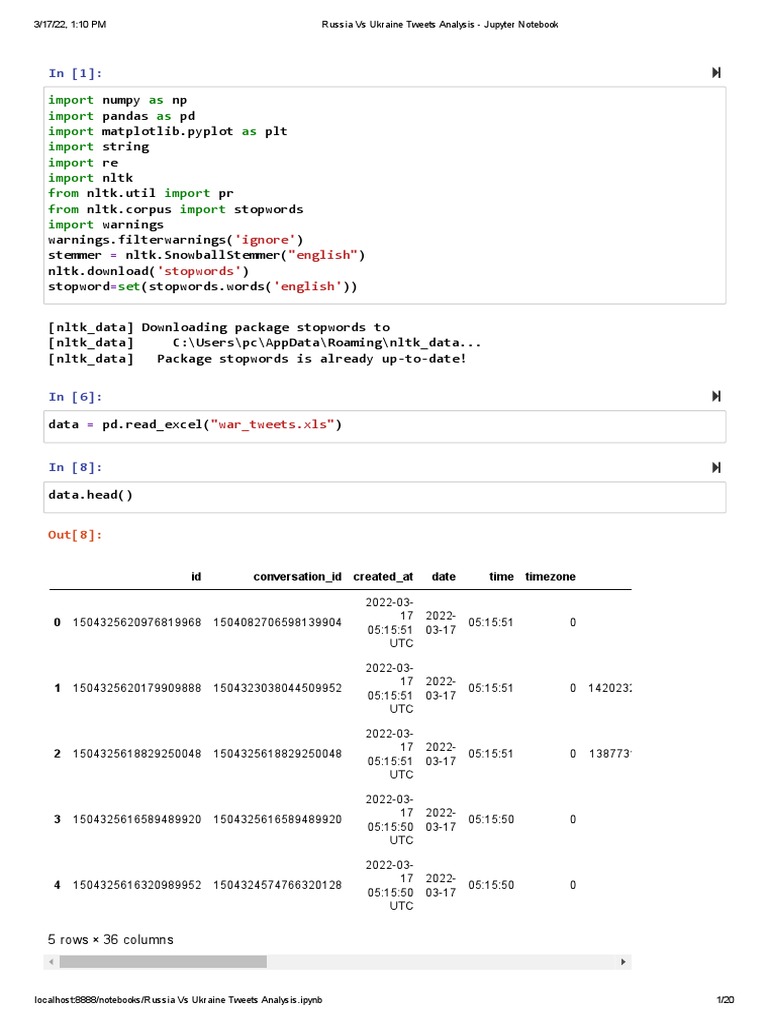Image resolution: width=768 pixels, height=1024 pixels.
Task: Select the created_at column header
Action: pyautogui.click(x=383, y=577)
